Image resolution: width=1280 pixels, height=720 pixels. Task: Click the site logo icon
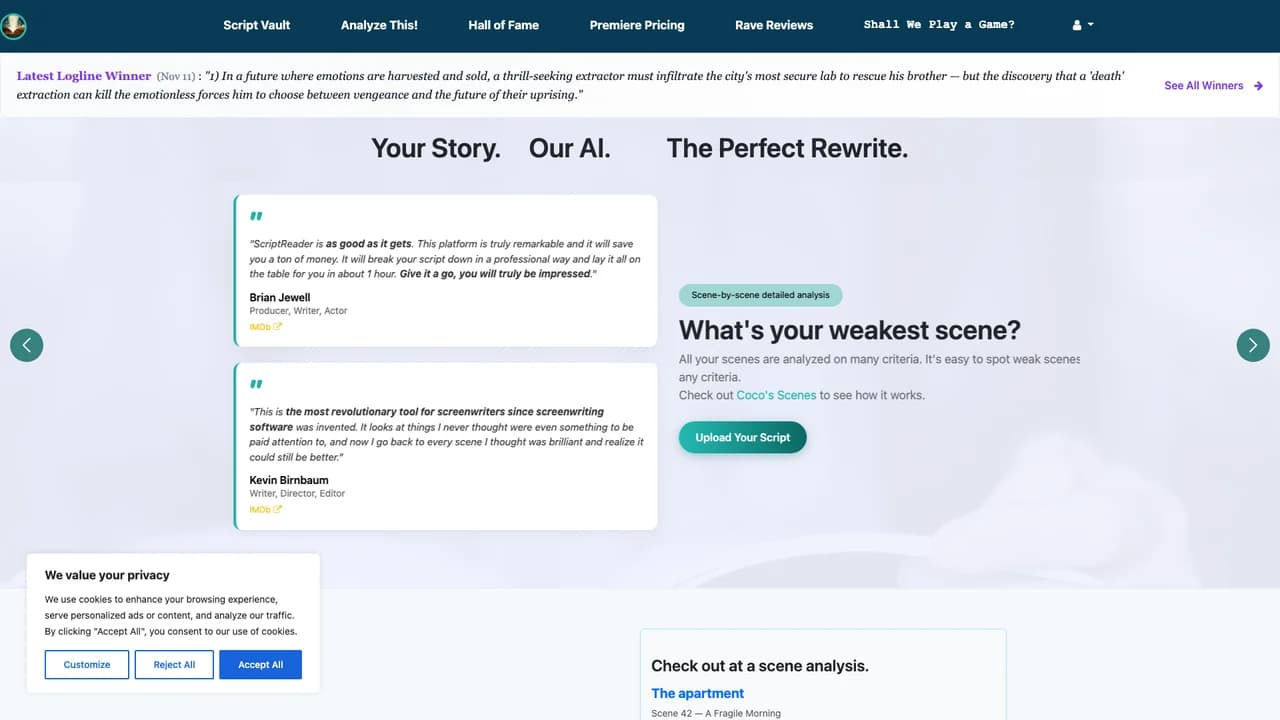pos(13,25)
